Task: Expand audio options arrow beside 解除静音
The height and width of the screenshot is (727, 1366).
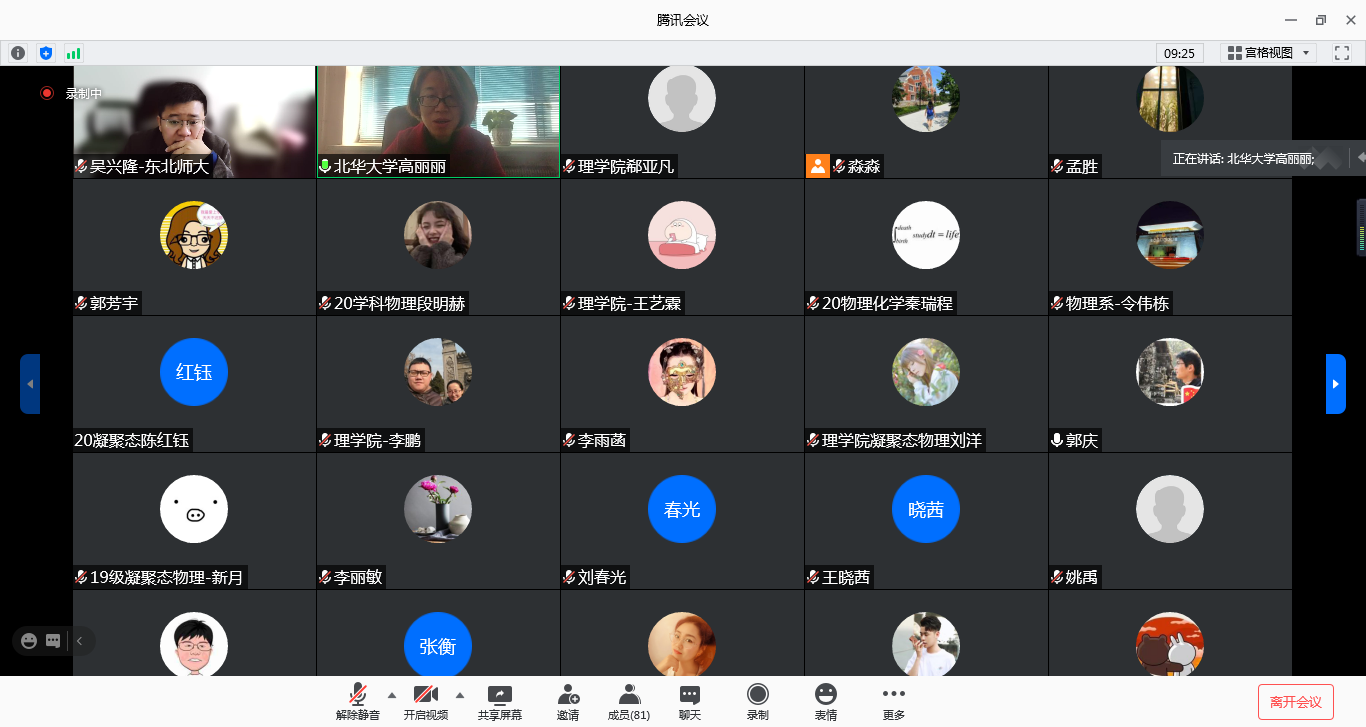Action: tap(391, 694)
